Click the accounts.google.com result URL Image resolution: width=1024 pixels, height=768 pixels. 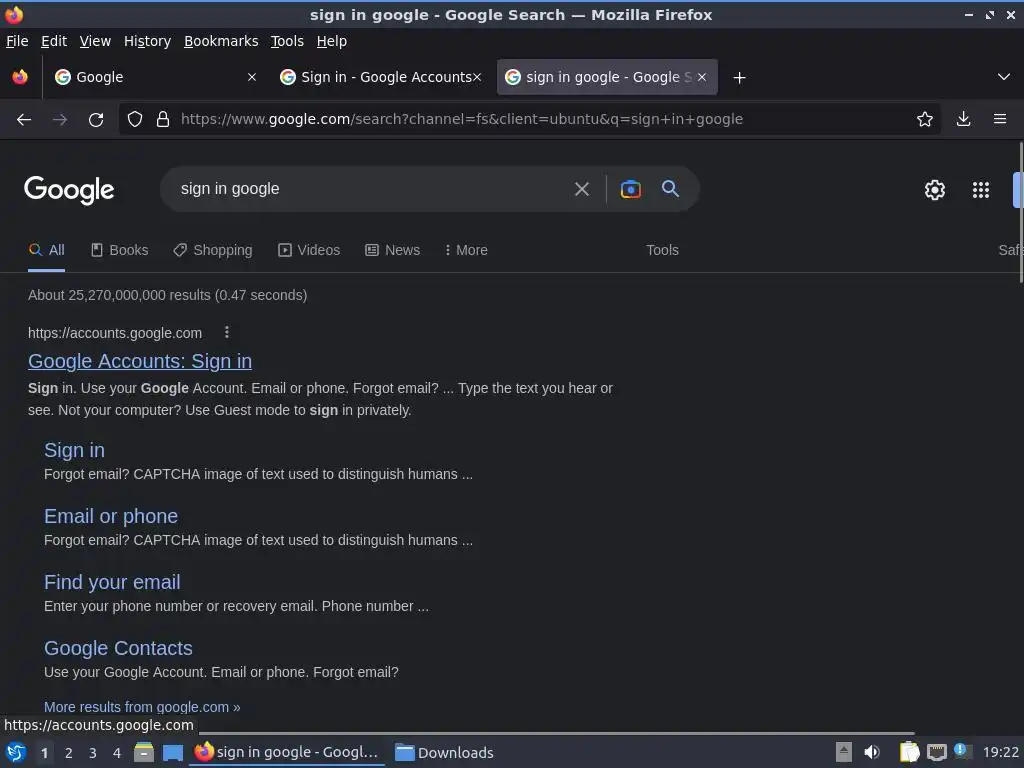pos(115,333)
